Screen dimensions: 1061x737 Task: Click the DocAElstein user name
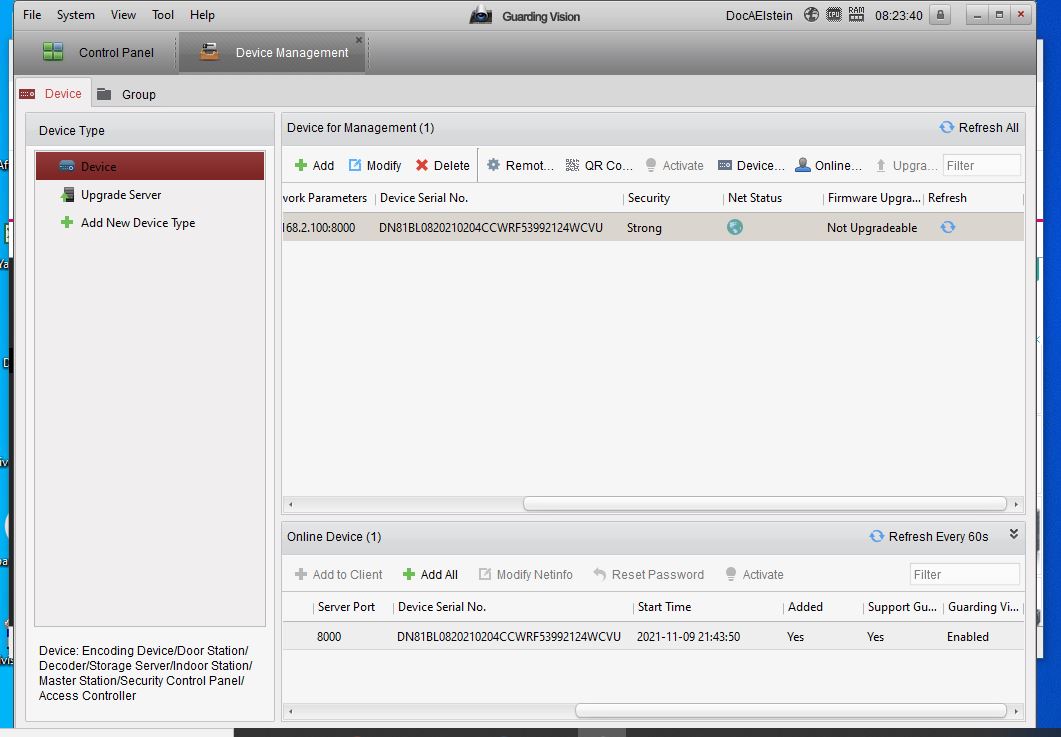point(759,15)
